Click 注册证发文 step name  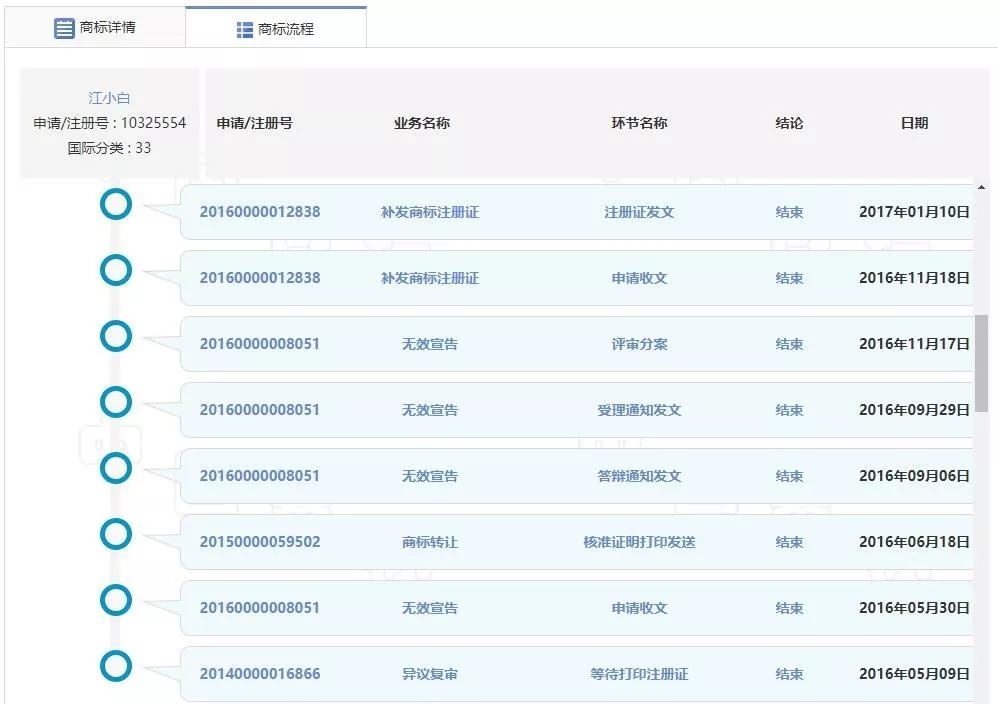point(639,212)
